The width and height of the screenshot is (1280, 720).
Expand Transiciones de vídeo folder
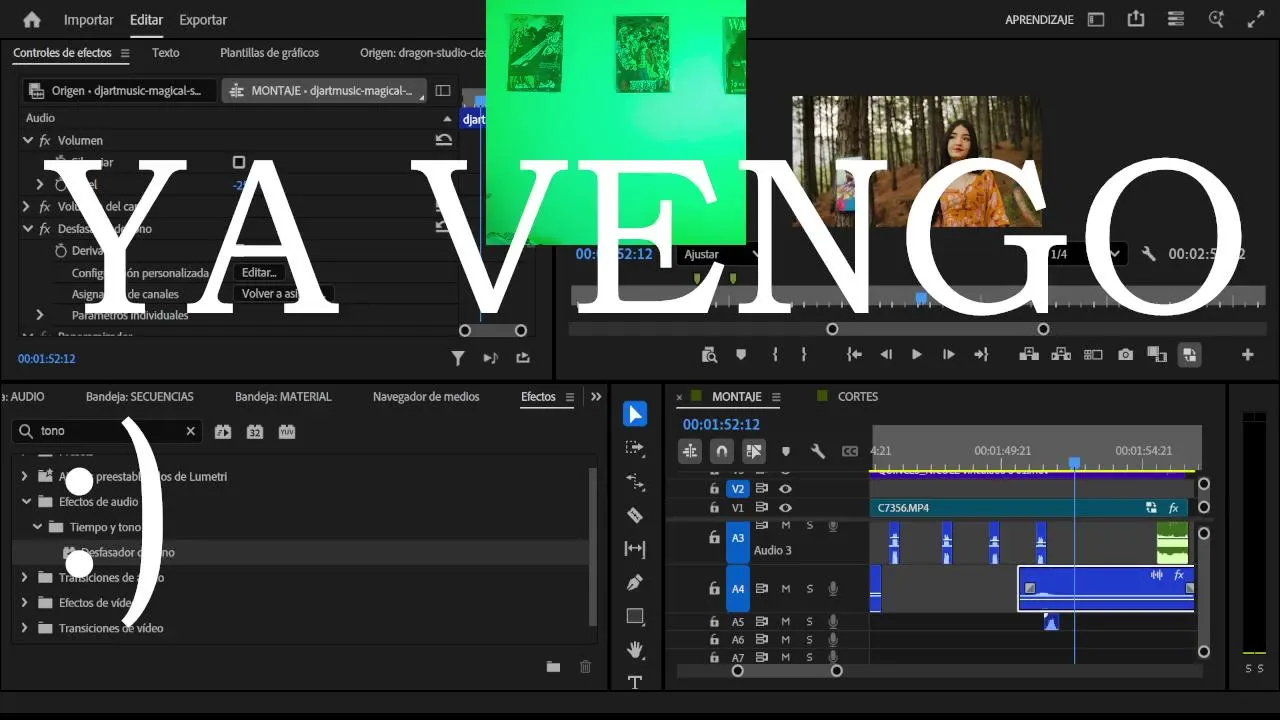[25, 628]
